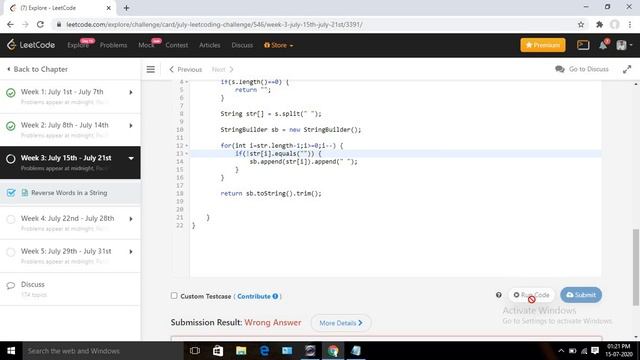Enable the Custom Testcase checkbox
Viewport: 640px width, 360px height.
[174, 295]
